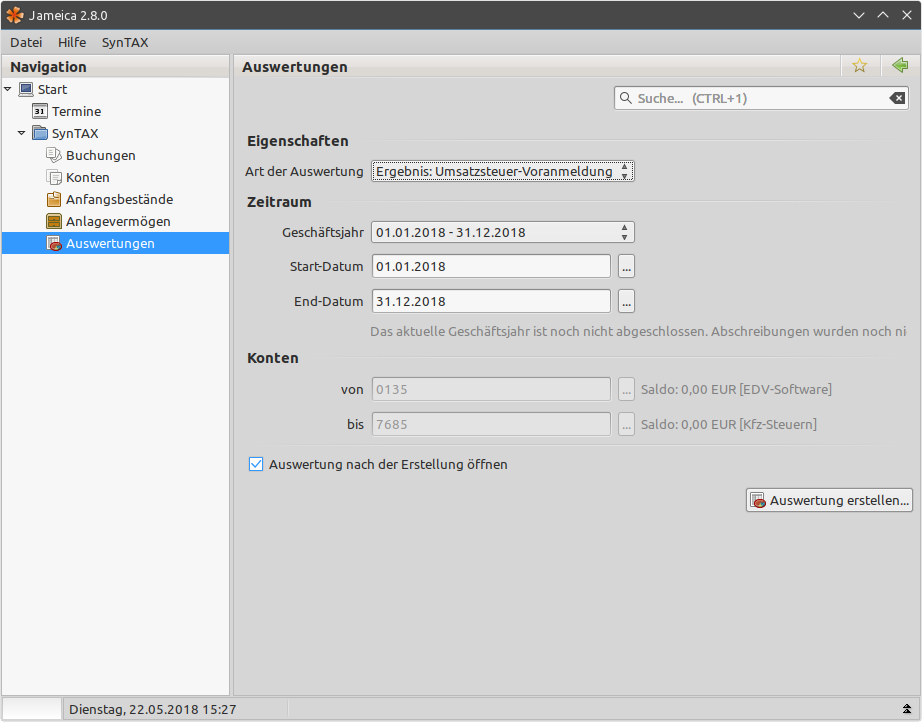The height and width of the screenshot is (722, 922).
Task: Click the bis account chooser button
Action: [626, 424]
